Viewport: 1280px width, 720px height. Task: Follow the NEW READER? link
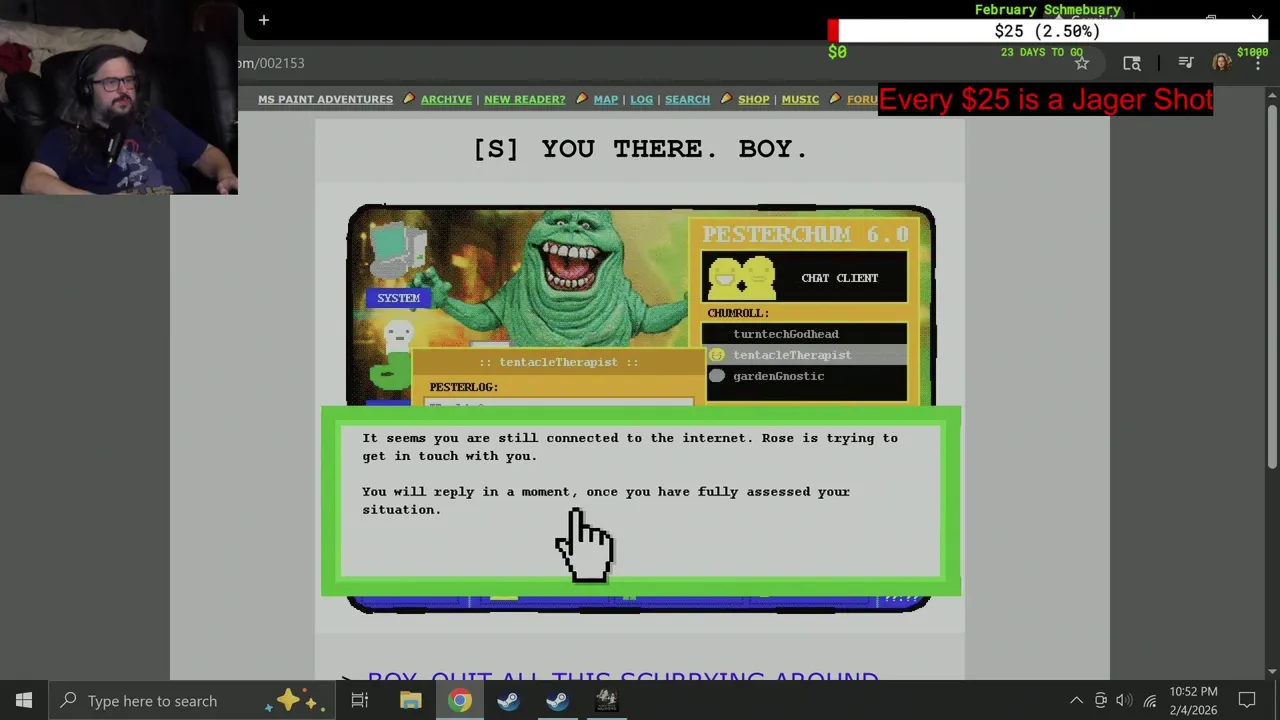click(x=524, y=99)
